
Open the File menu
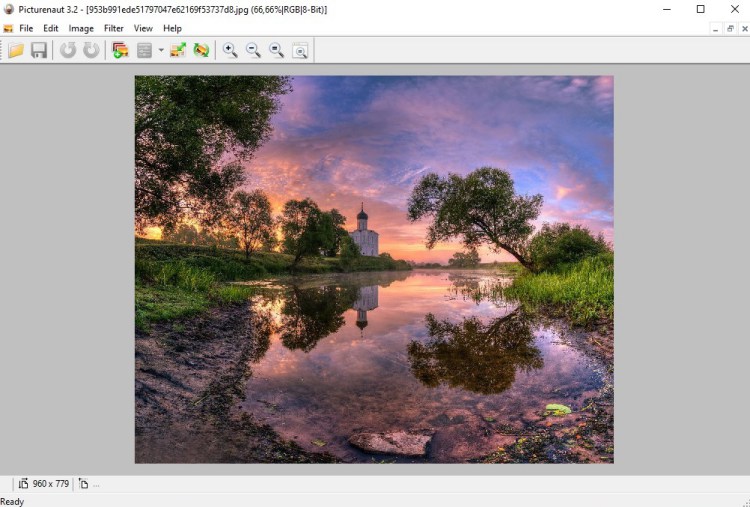(26, 28)
